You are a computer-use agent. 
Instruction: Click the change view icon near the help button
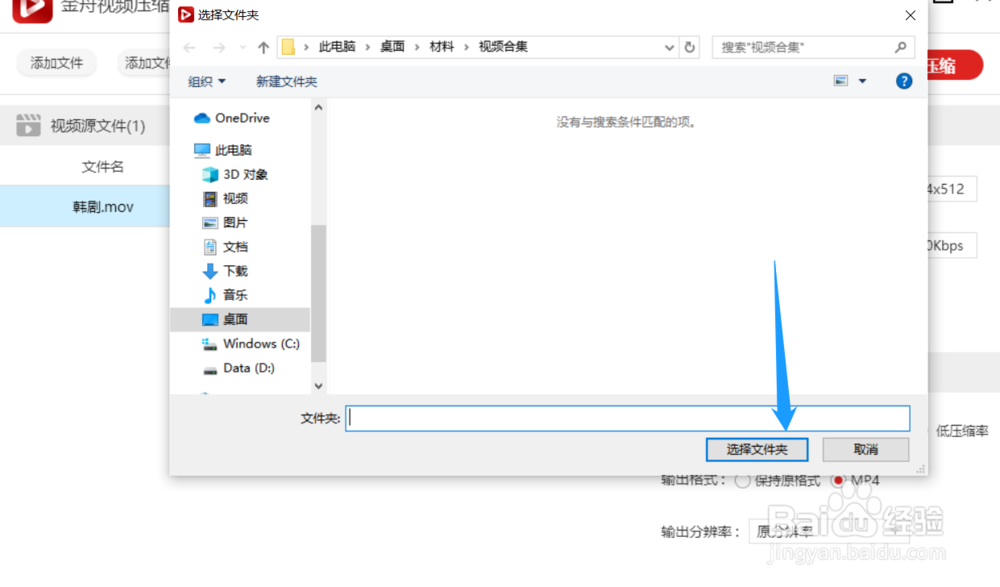(840, 81)
